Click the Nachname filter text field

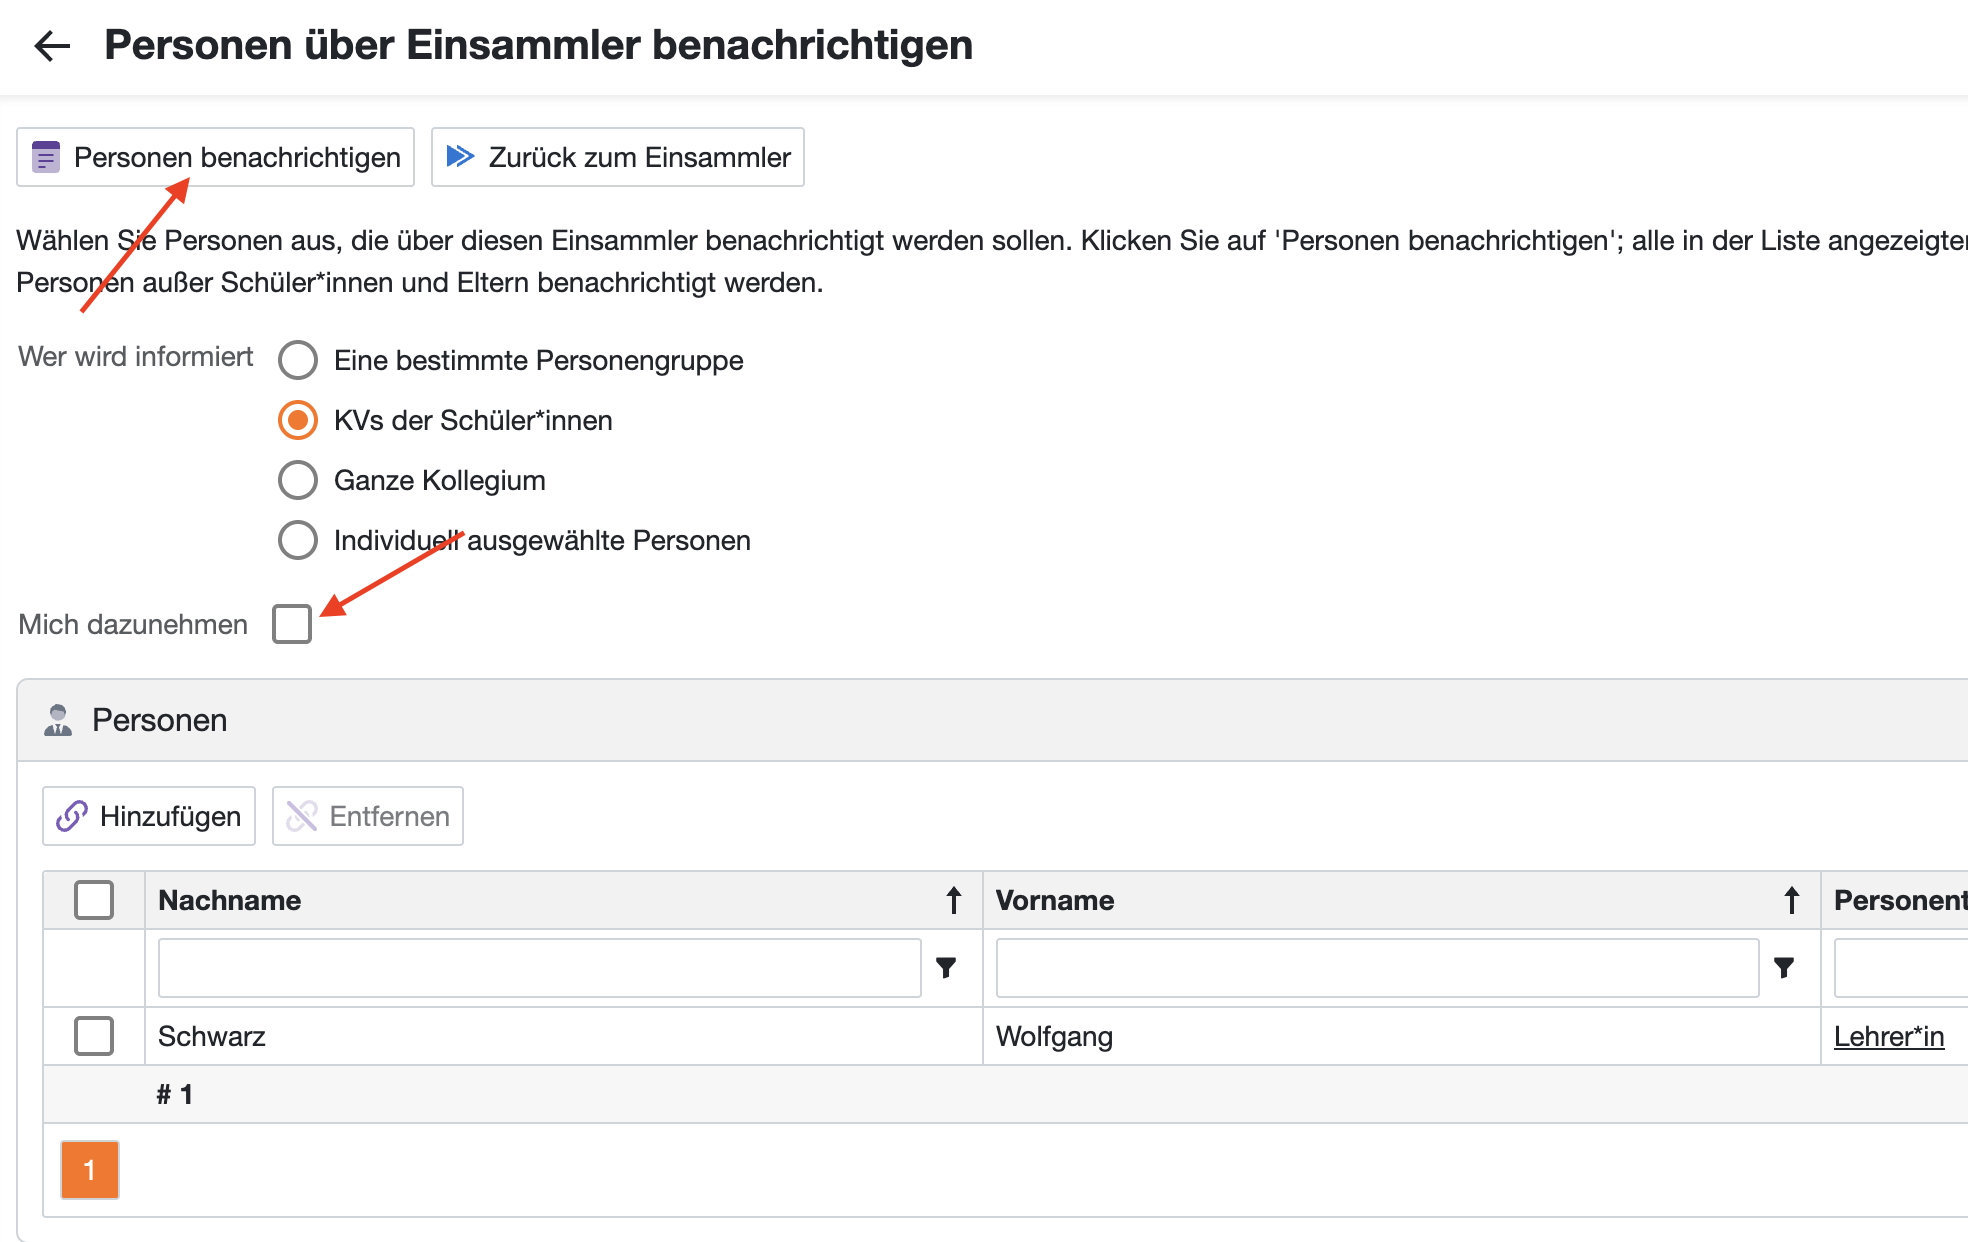point(539,967)
